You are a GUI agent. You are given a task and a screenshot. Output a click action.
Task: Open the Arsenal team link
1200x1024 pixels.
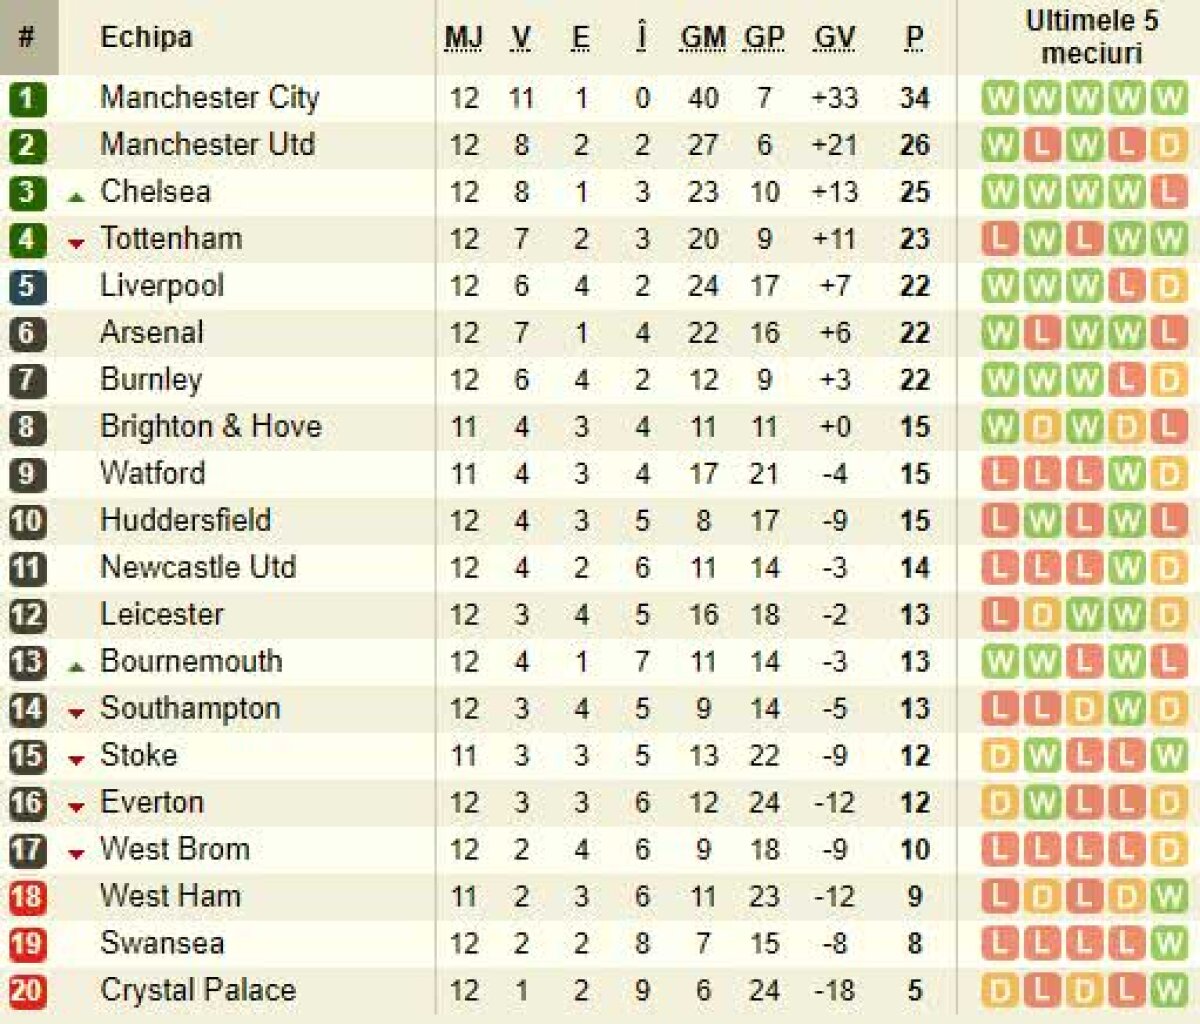tap(152, 332)
